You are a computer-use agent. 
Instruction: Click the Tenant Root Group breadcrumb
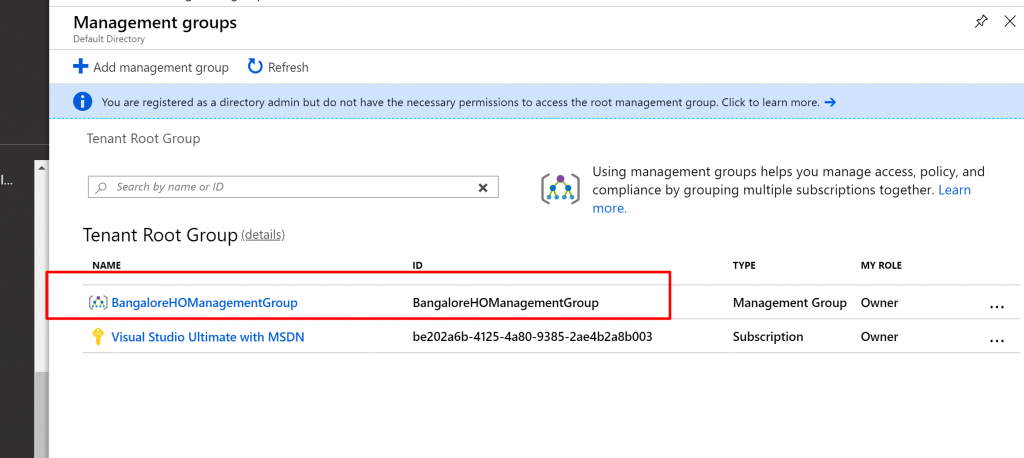[x=144, y=139]
